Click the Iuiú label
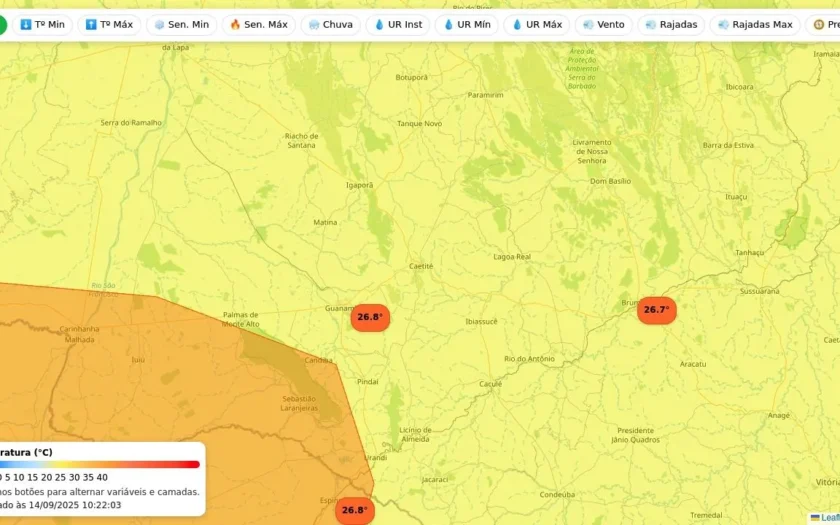Image resolution: width=840 pixels, height=525 pixels. coord(138,360)
